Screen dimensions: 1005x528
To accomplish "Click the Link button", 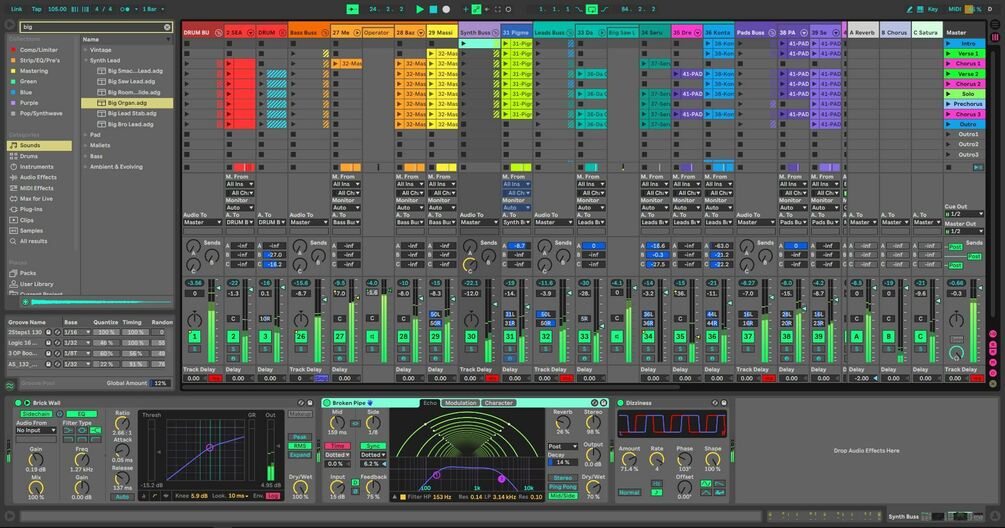I will (17, 9).
